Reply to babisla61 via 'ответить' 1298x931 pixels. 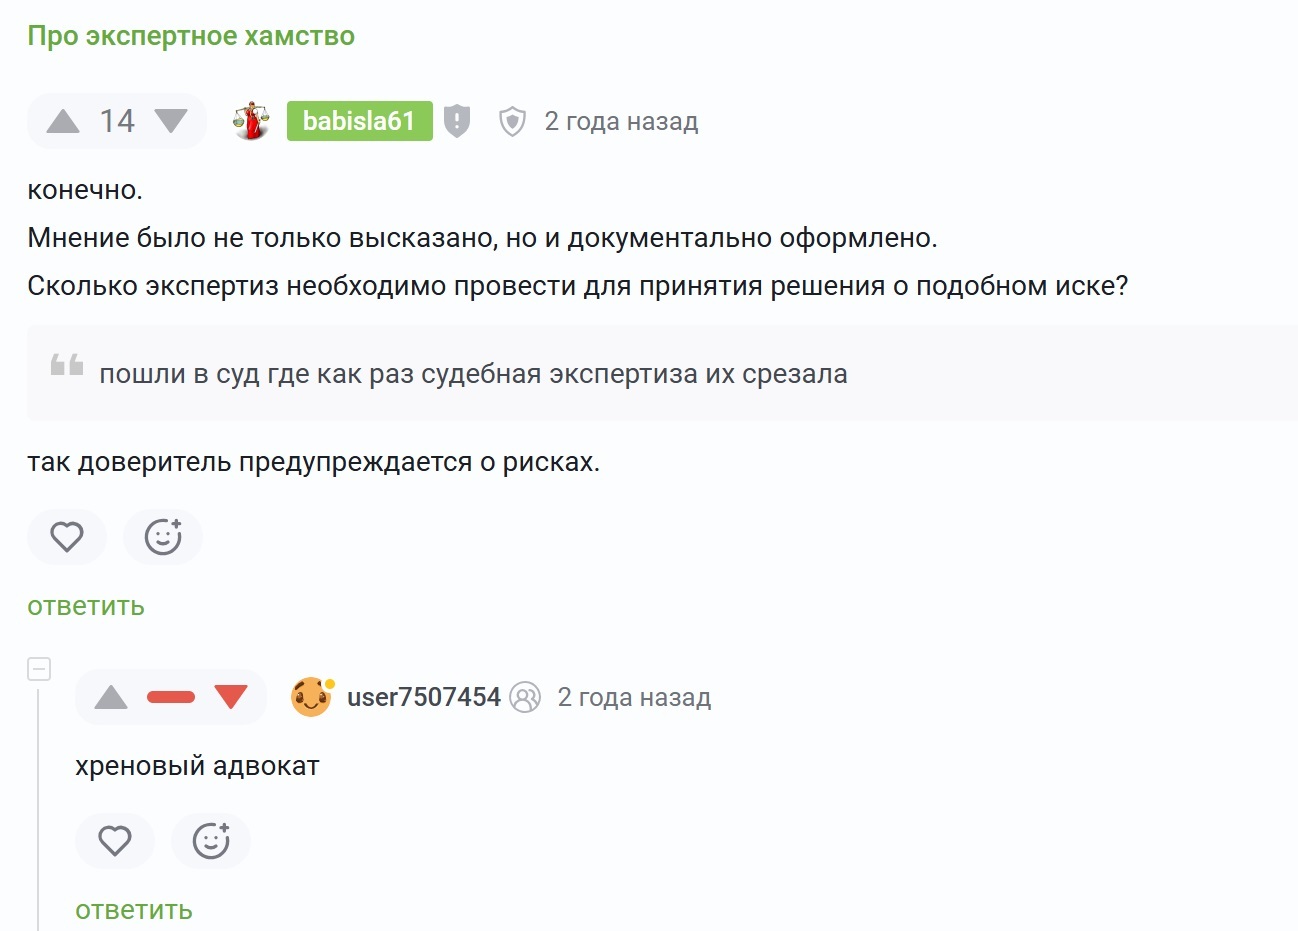click(86, 606)
